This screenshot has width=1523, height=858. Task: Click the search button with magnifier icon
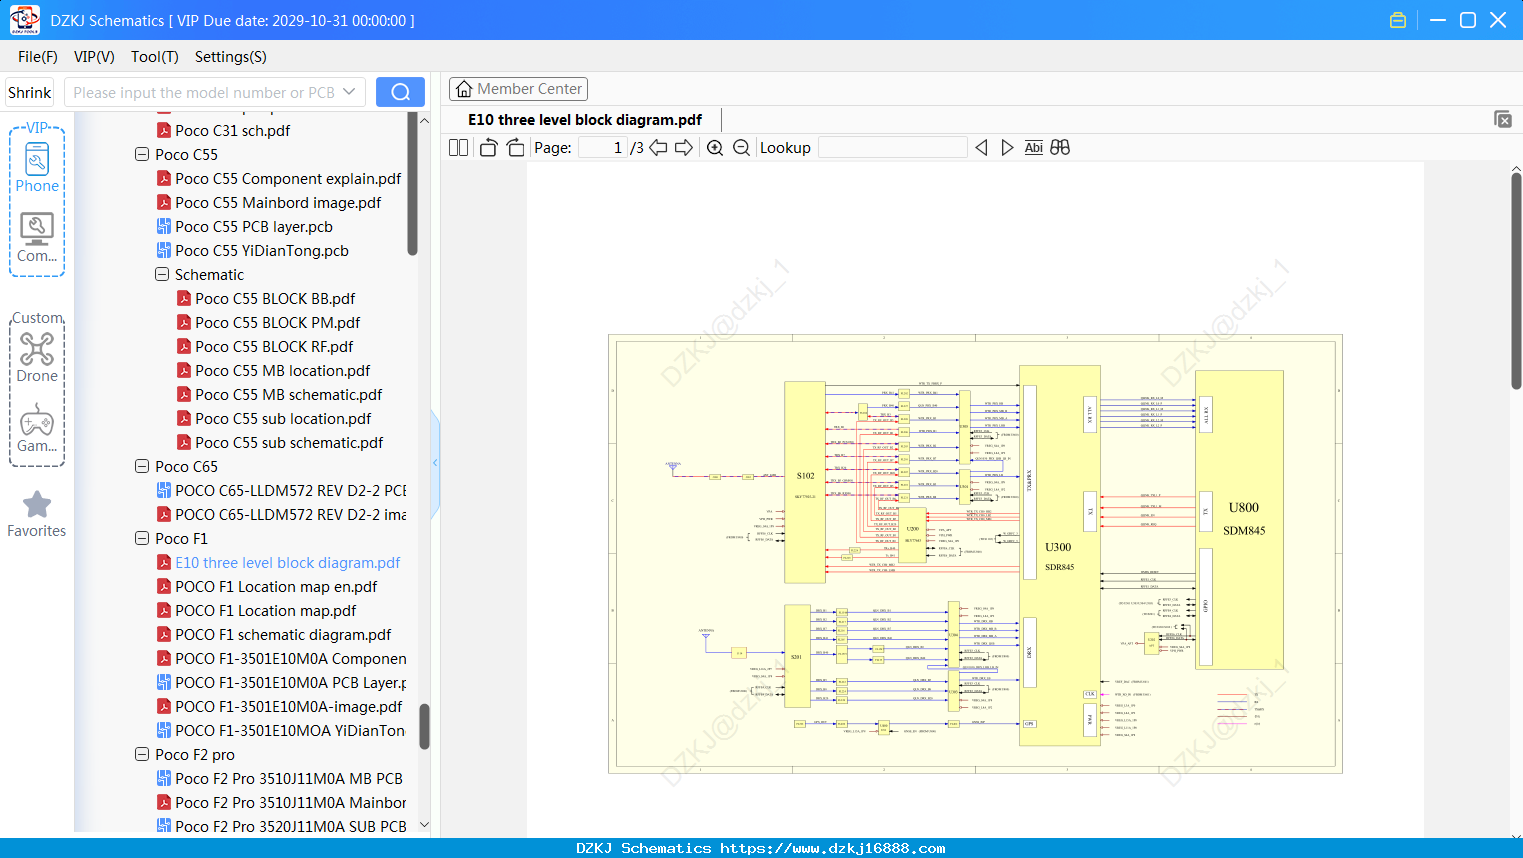pos(400,92)
